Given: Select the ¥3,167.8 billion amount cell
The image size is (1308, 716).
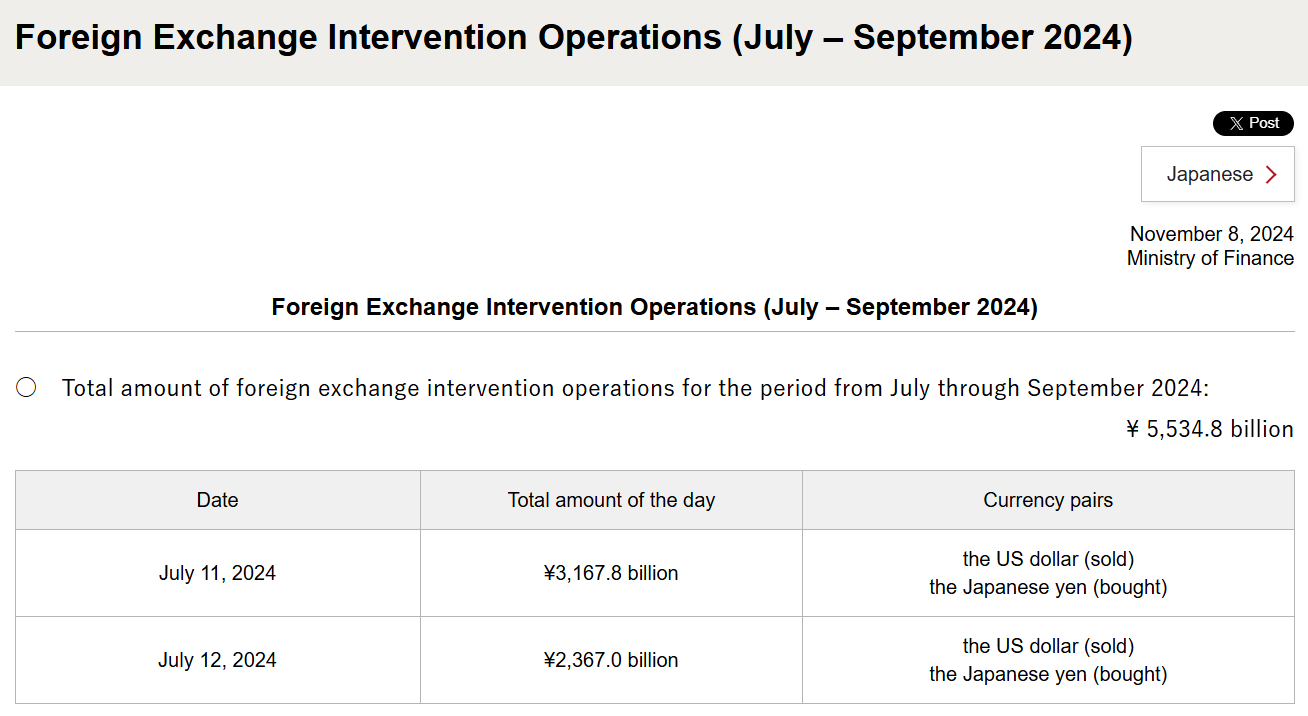Looking at the screenshot, I should (x=611, y=573).
